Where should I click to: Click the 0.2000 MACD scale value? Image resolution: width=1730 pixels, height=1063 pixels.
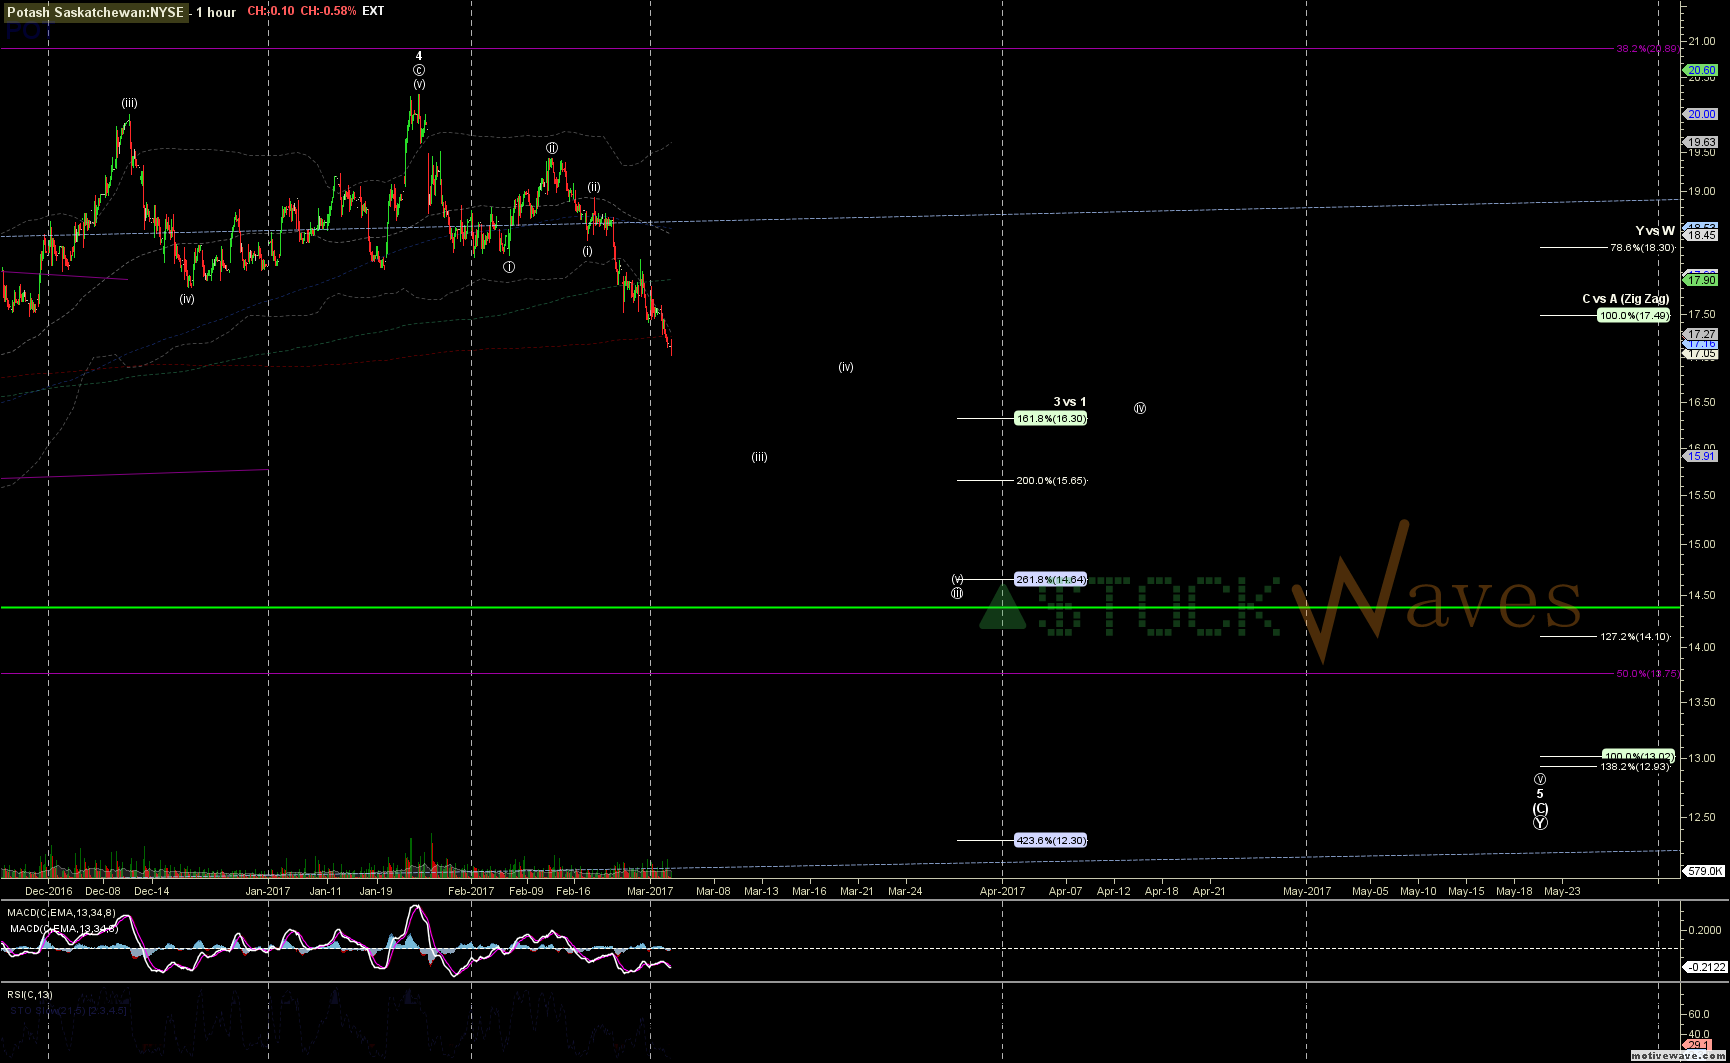1705,930
